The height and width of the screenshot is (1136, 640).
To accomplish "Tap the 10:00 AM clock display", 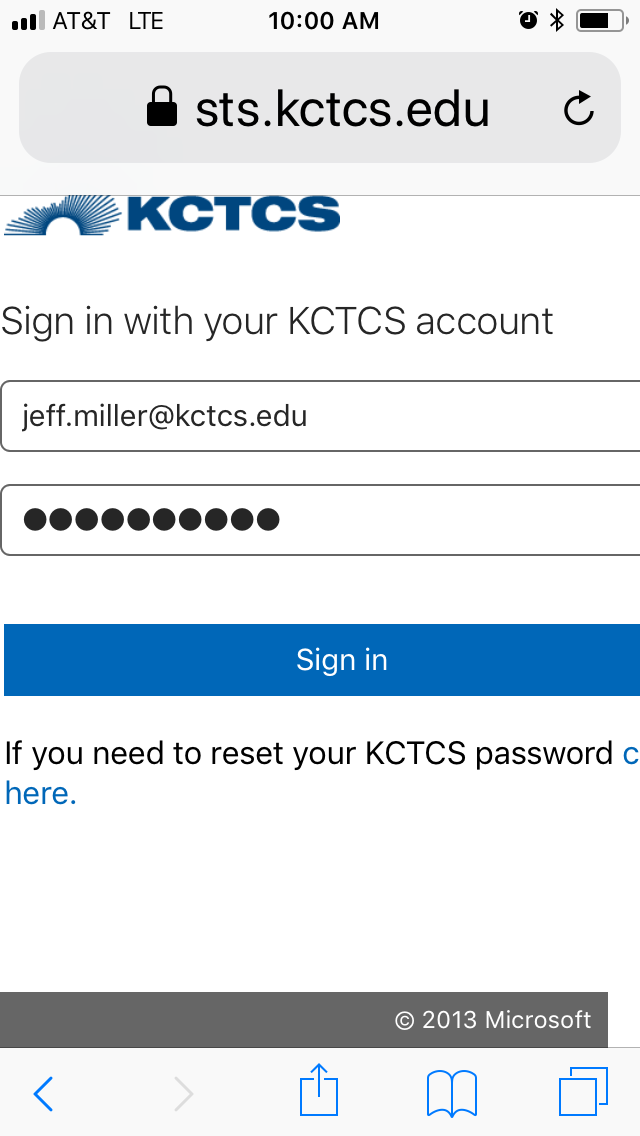I will [x=323, y=20].
